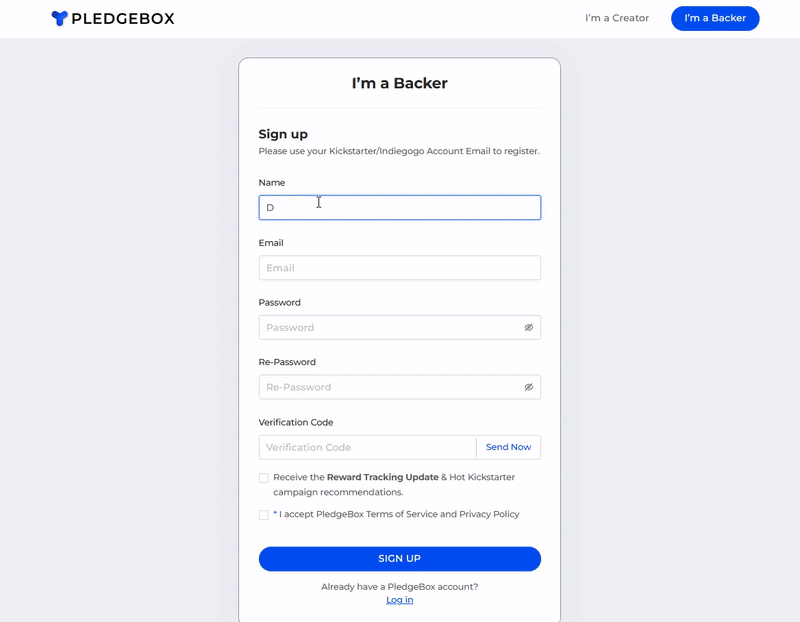Follow the Log in link
Viewport: 800px width, 622px height.
pos(399,600)
